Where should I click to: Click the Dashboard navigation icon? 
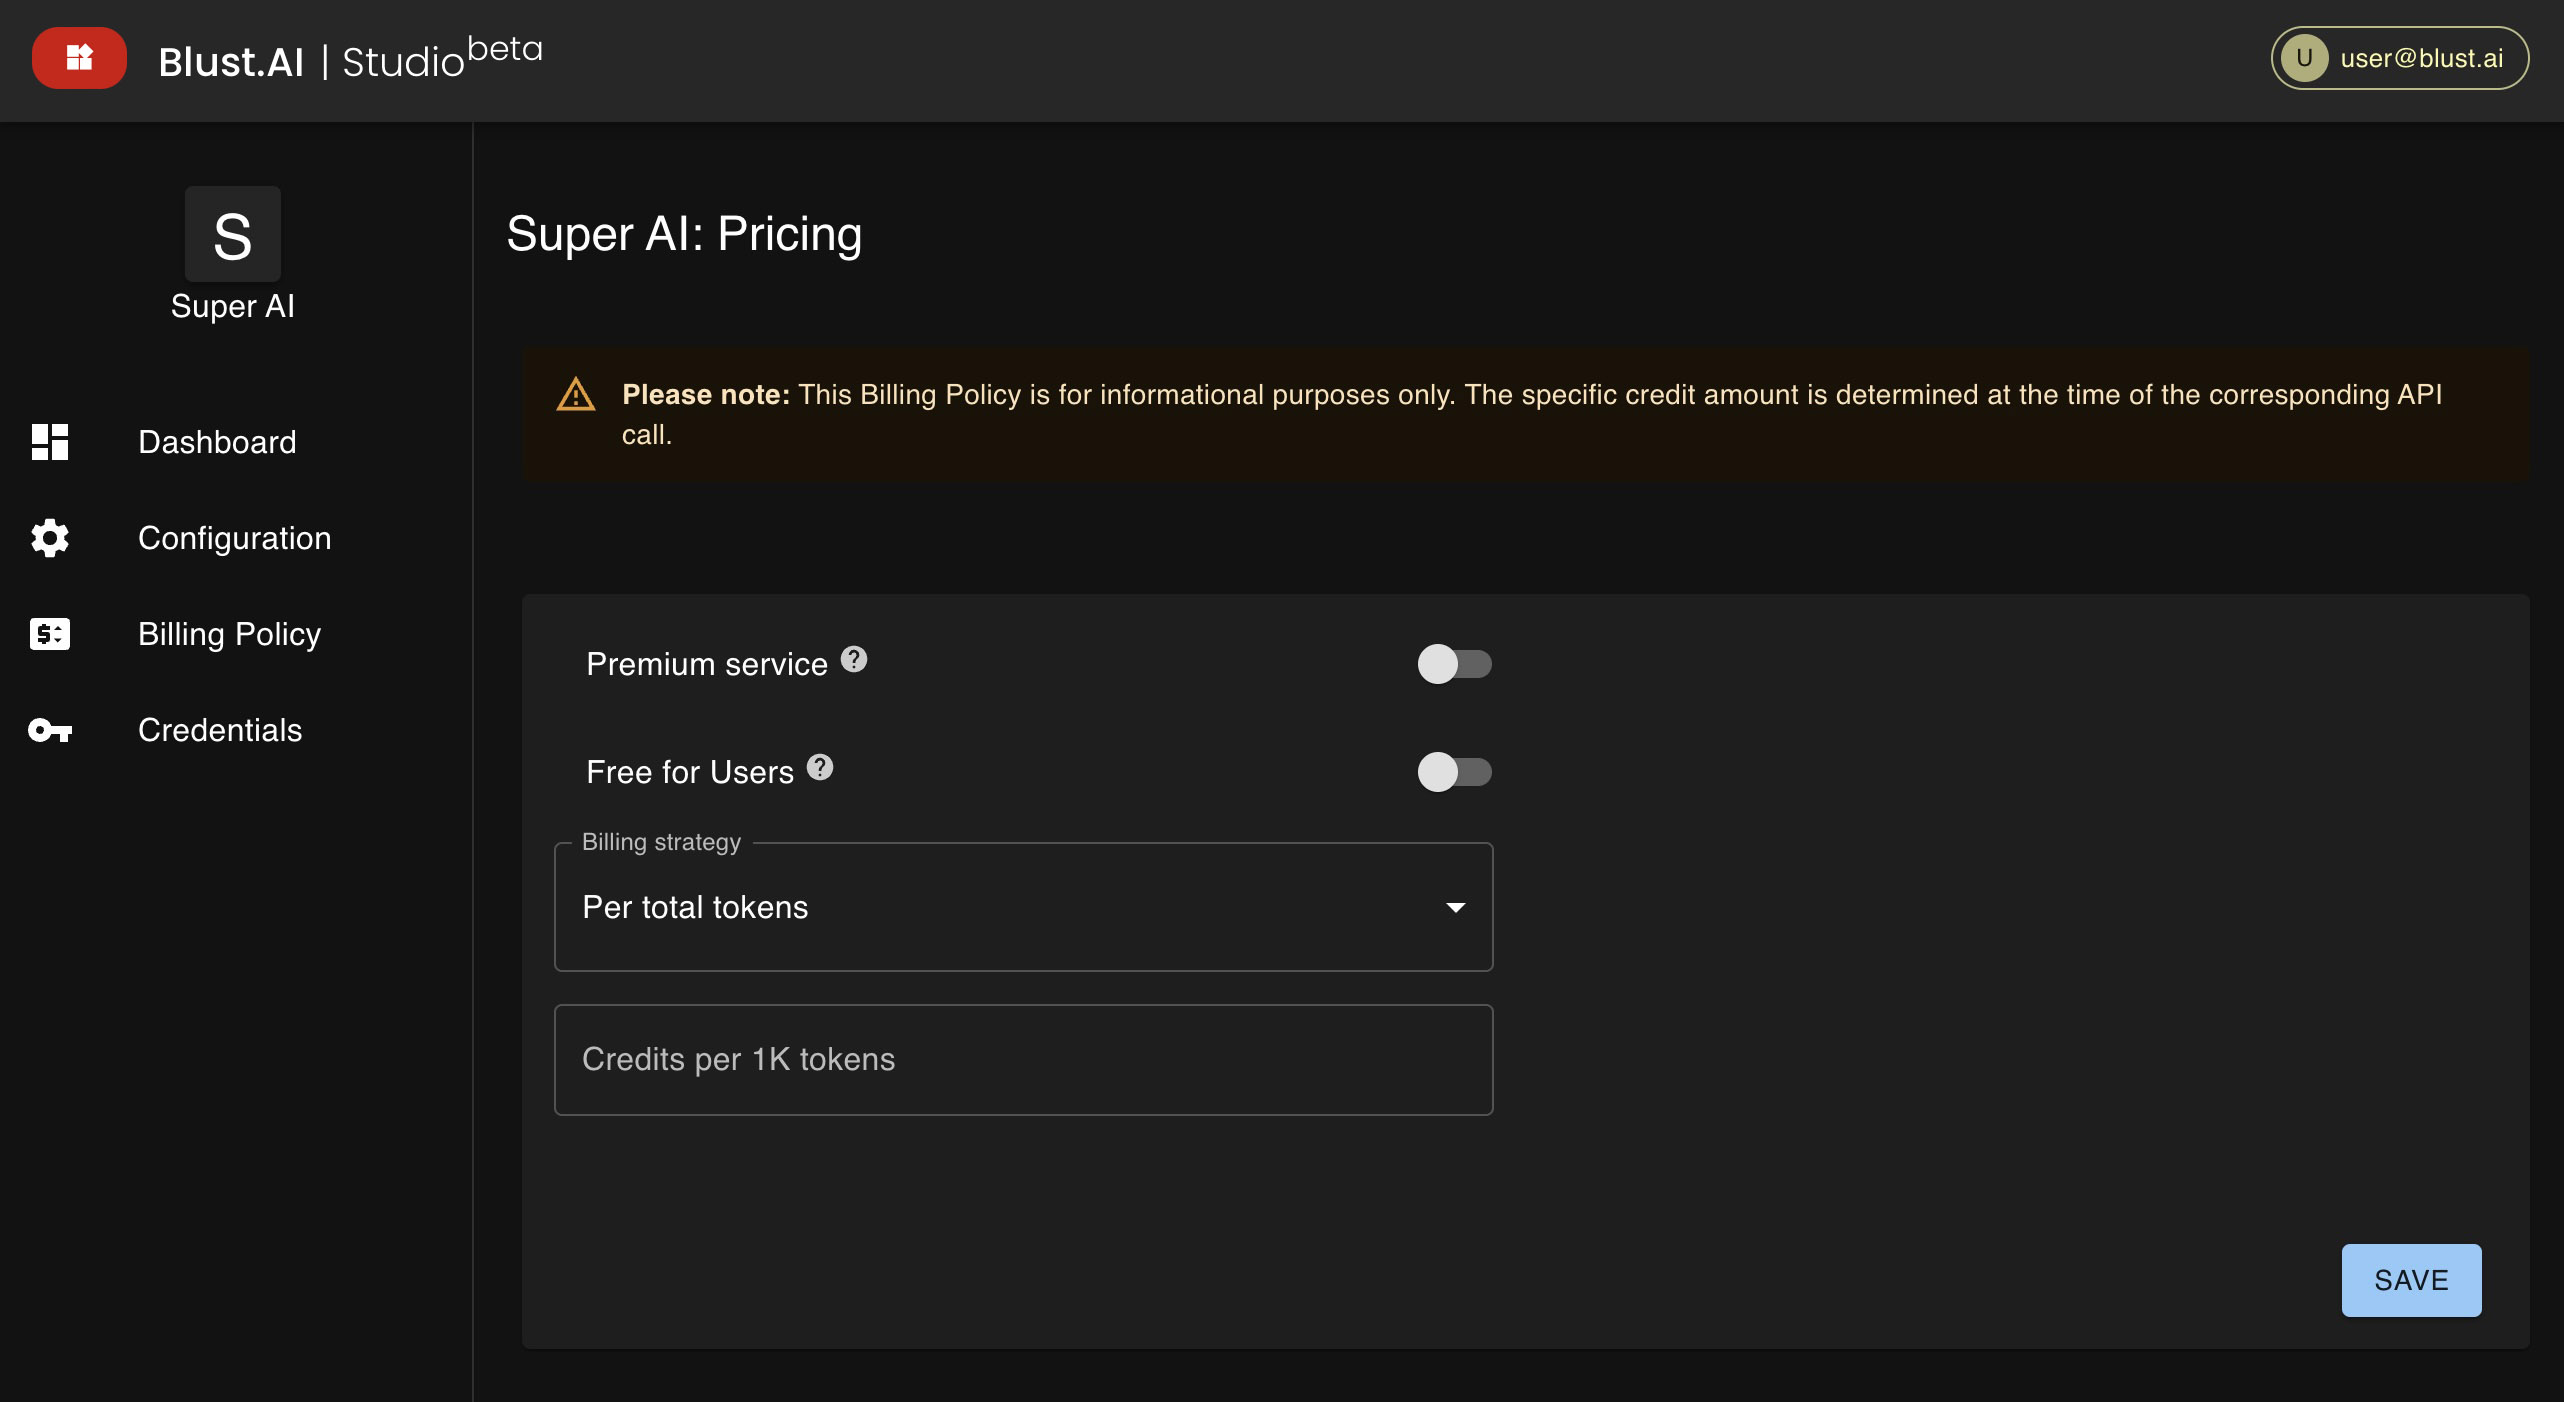click(50, 442)
